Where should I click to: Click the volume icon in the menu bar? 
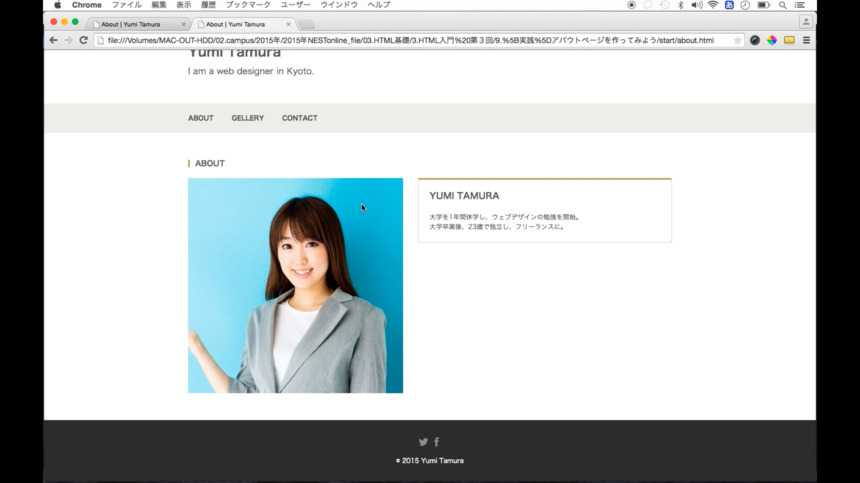click(x=697, y=5)
